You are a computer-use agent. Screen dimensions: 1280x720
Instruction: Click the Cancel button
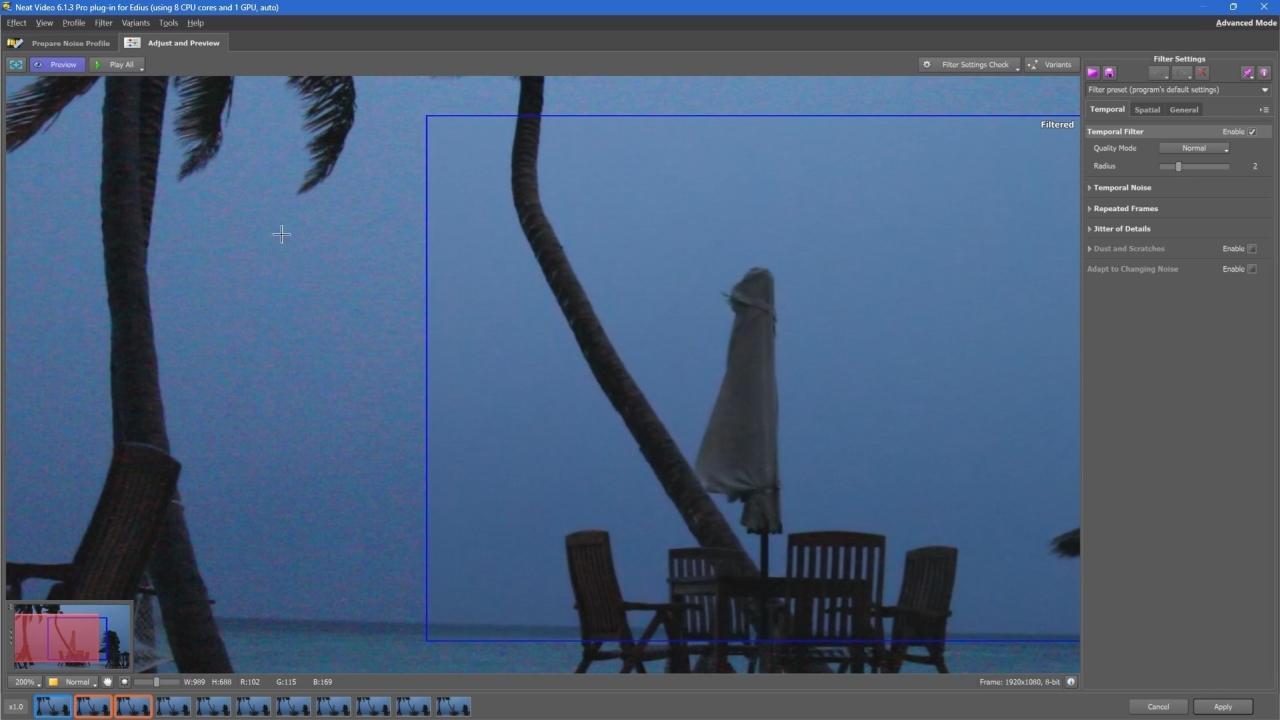tap(1158, 707)
